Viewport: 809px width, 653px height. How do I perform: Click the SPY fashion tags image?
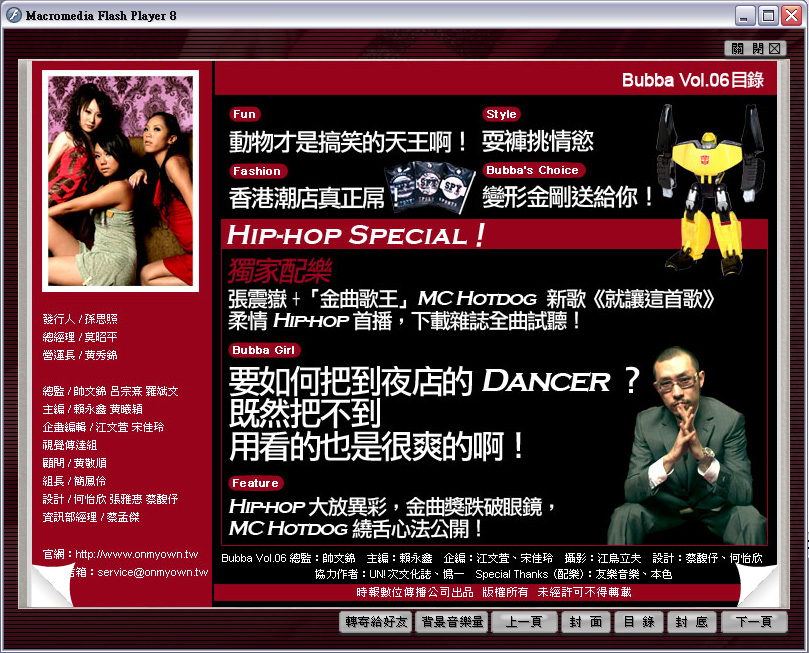tap(430, 187)
